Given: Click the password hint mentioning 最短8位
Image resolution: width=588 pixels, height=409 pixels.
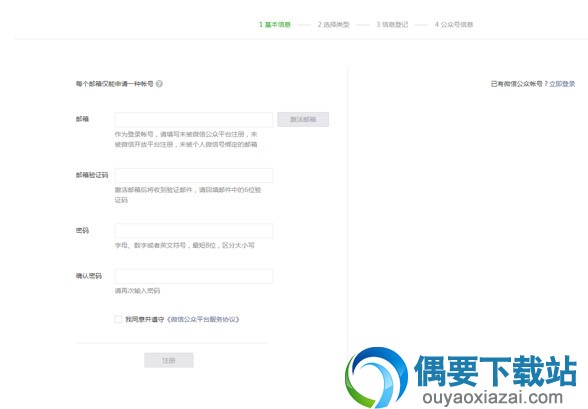Looking at the screenshot, I should [184, 246].
